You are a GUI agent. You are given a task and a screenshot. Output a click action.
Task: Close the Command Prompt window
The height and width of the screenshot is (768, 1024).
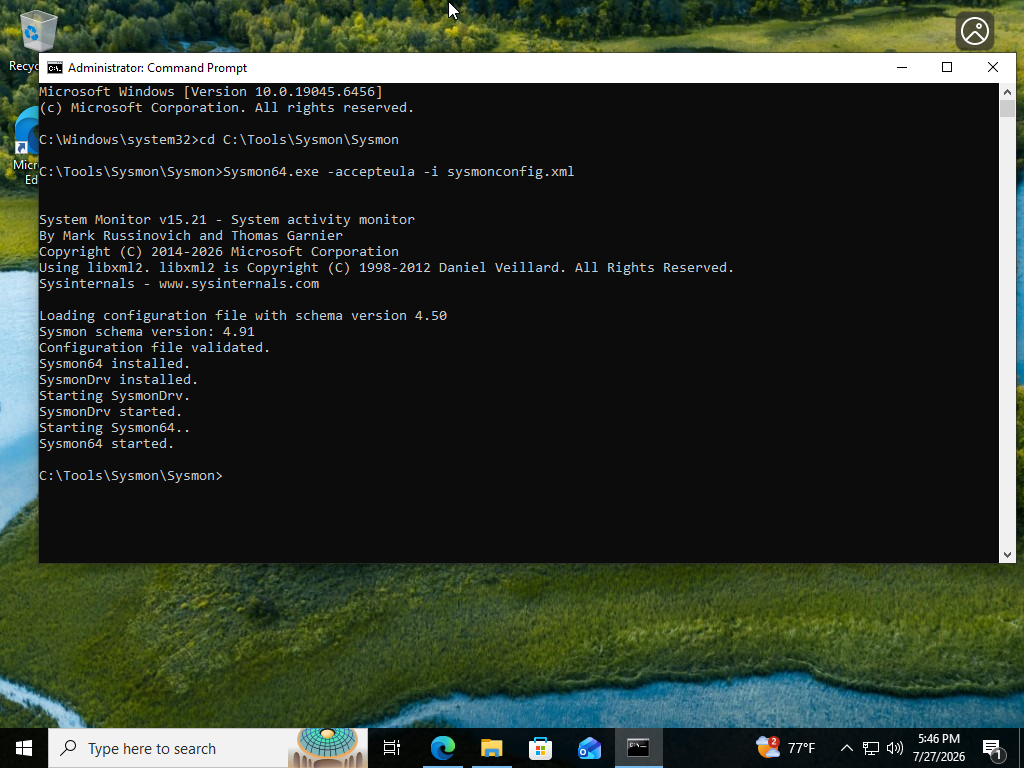[993, 67]
